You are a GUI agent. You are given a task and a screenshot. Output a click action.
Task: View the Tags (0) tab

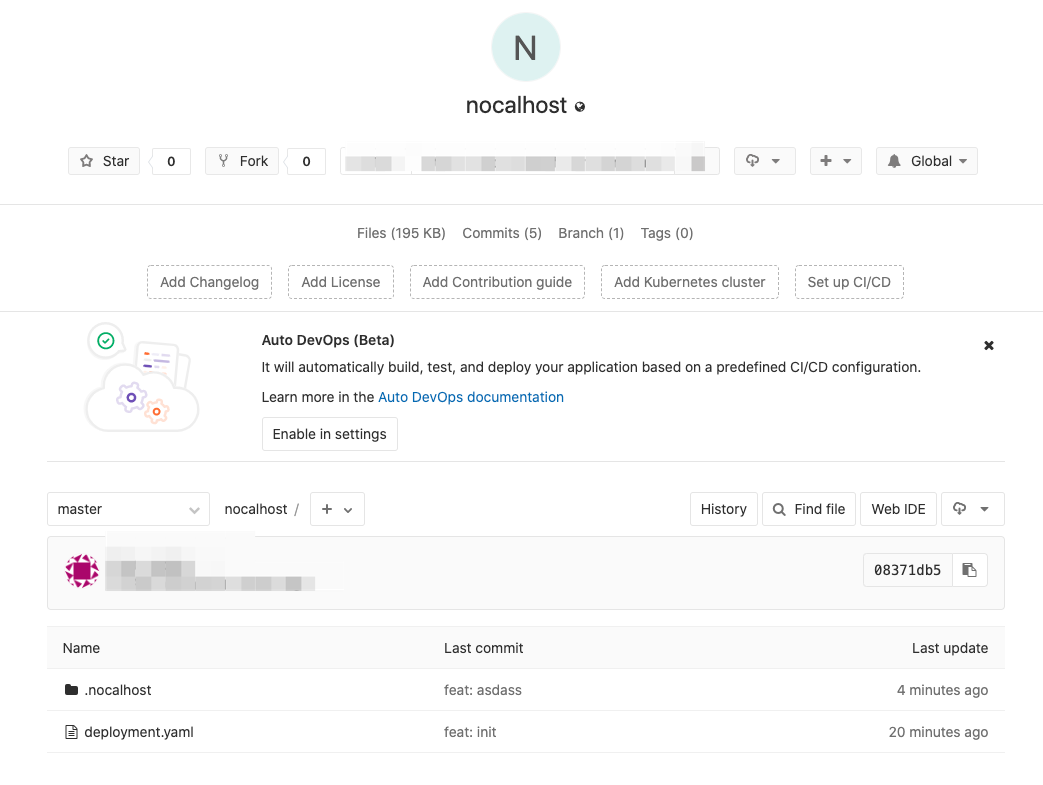tap(666, 233)
